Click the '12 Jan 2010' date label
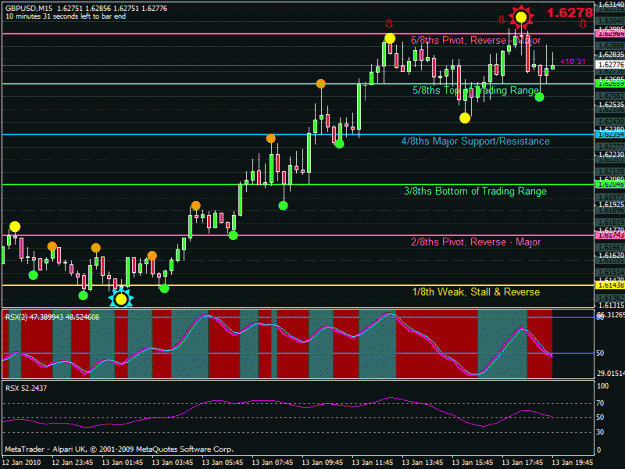This screenshot has width=625, height=469. point(21,463)
